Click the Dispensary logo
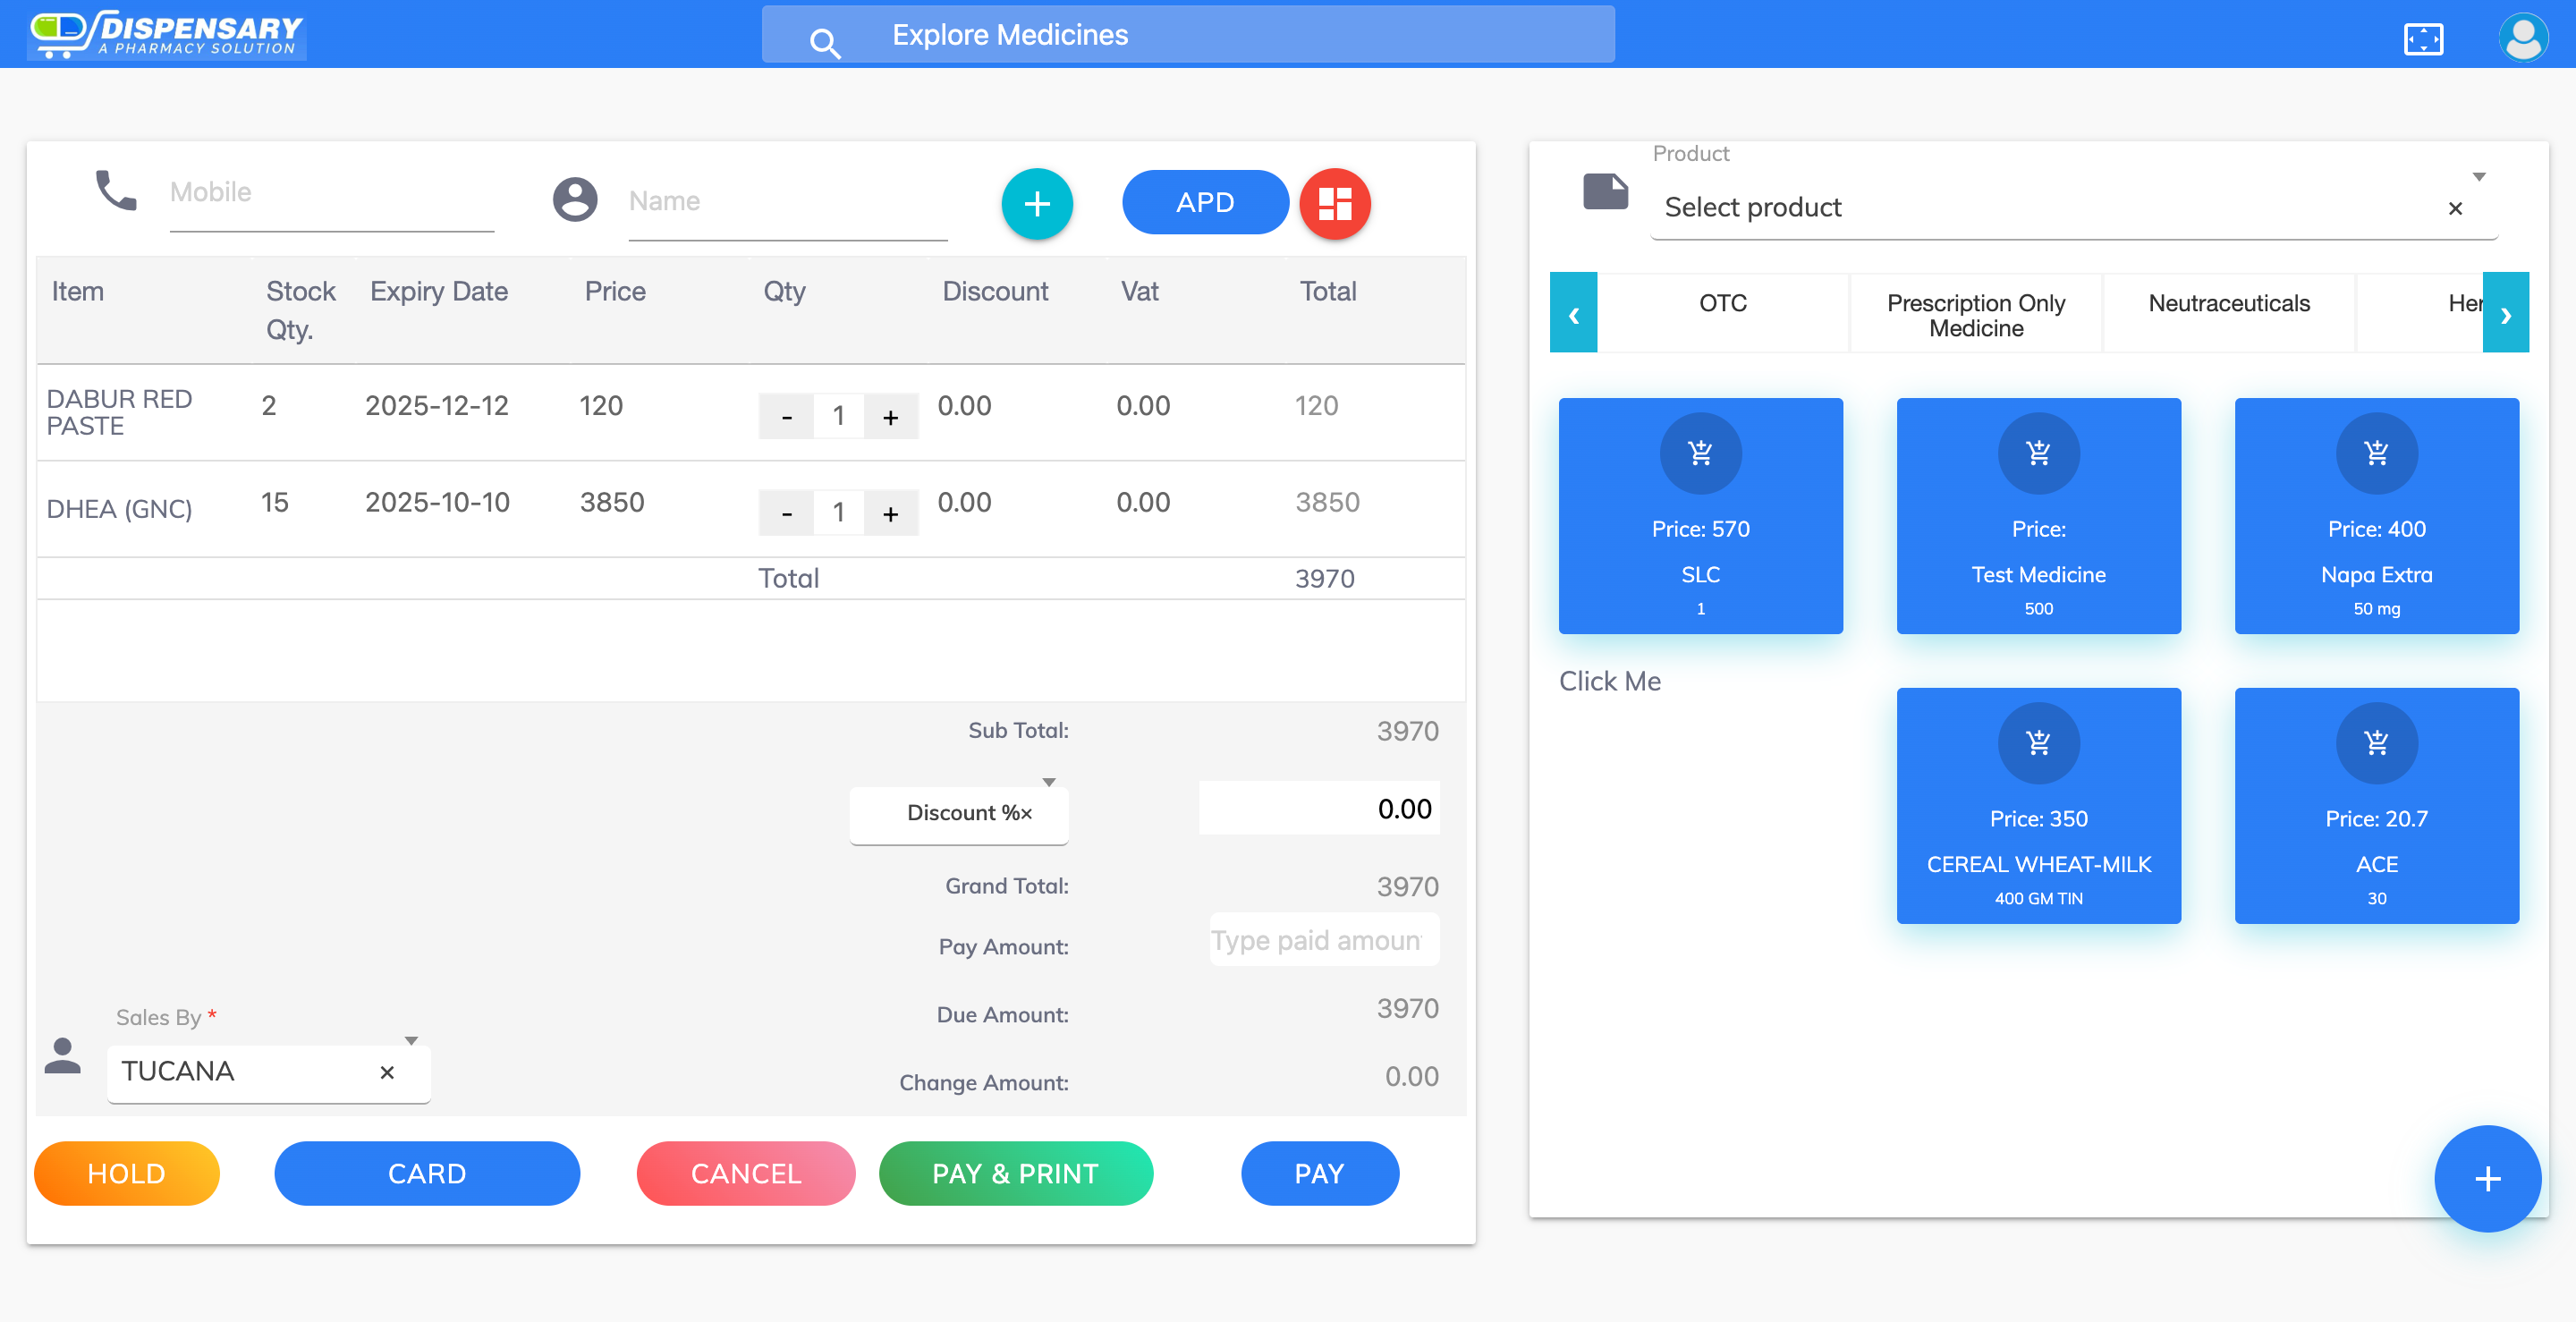This screenshot has height=1322, width=2576. pyautogui.click(x=167, y=34)
